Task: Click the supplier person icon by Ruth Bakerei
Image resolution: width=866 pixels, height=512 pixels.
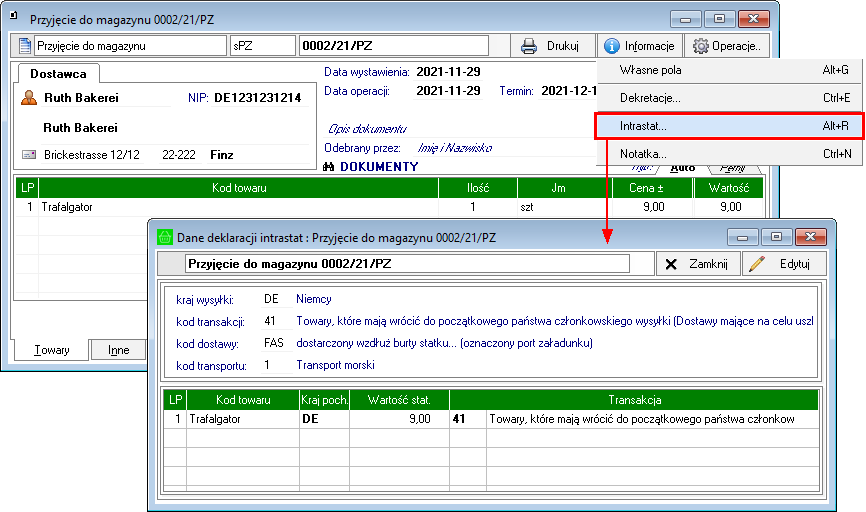Action: tap(30, 98)
